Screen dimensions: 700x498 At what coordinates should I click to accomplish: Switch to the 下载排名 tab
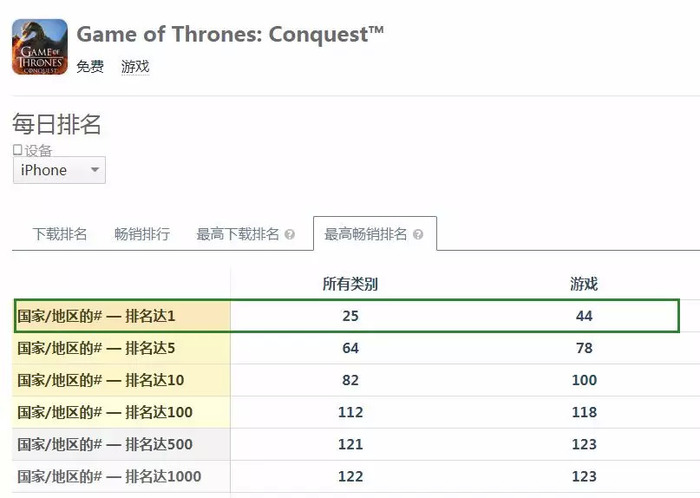[60, 234]
